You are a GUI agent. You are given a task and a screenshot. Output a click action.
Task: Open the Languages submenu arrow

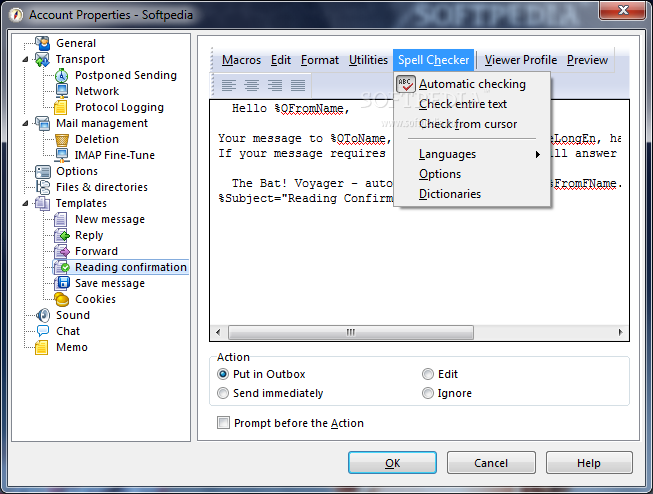(538, 155)
